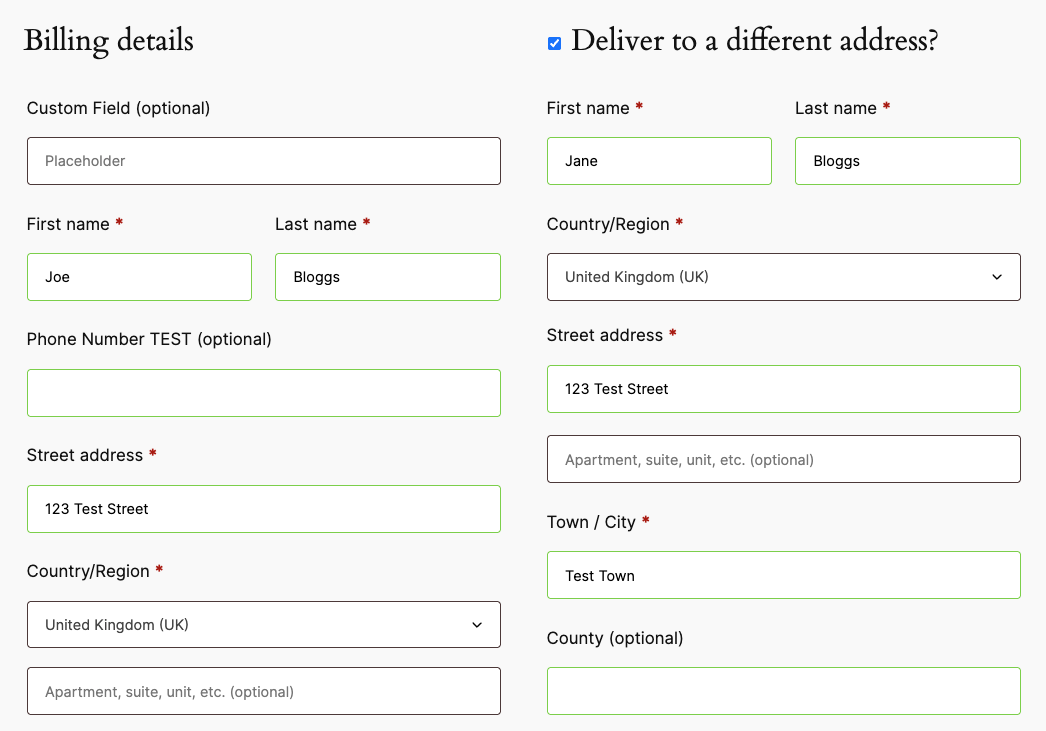Image resolution: width=1046 pixels, height=731 pixels.
Task: Click the Deliver to a different address heading
Action: (754, 42)
